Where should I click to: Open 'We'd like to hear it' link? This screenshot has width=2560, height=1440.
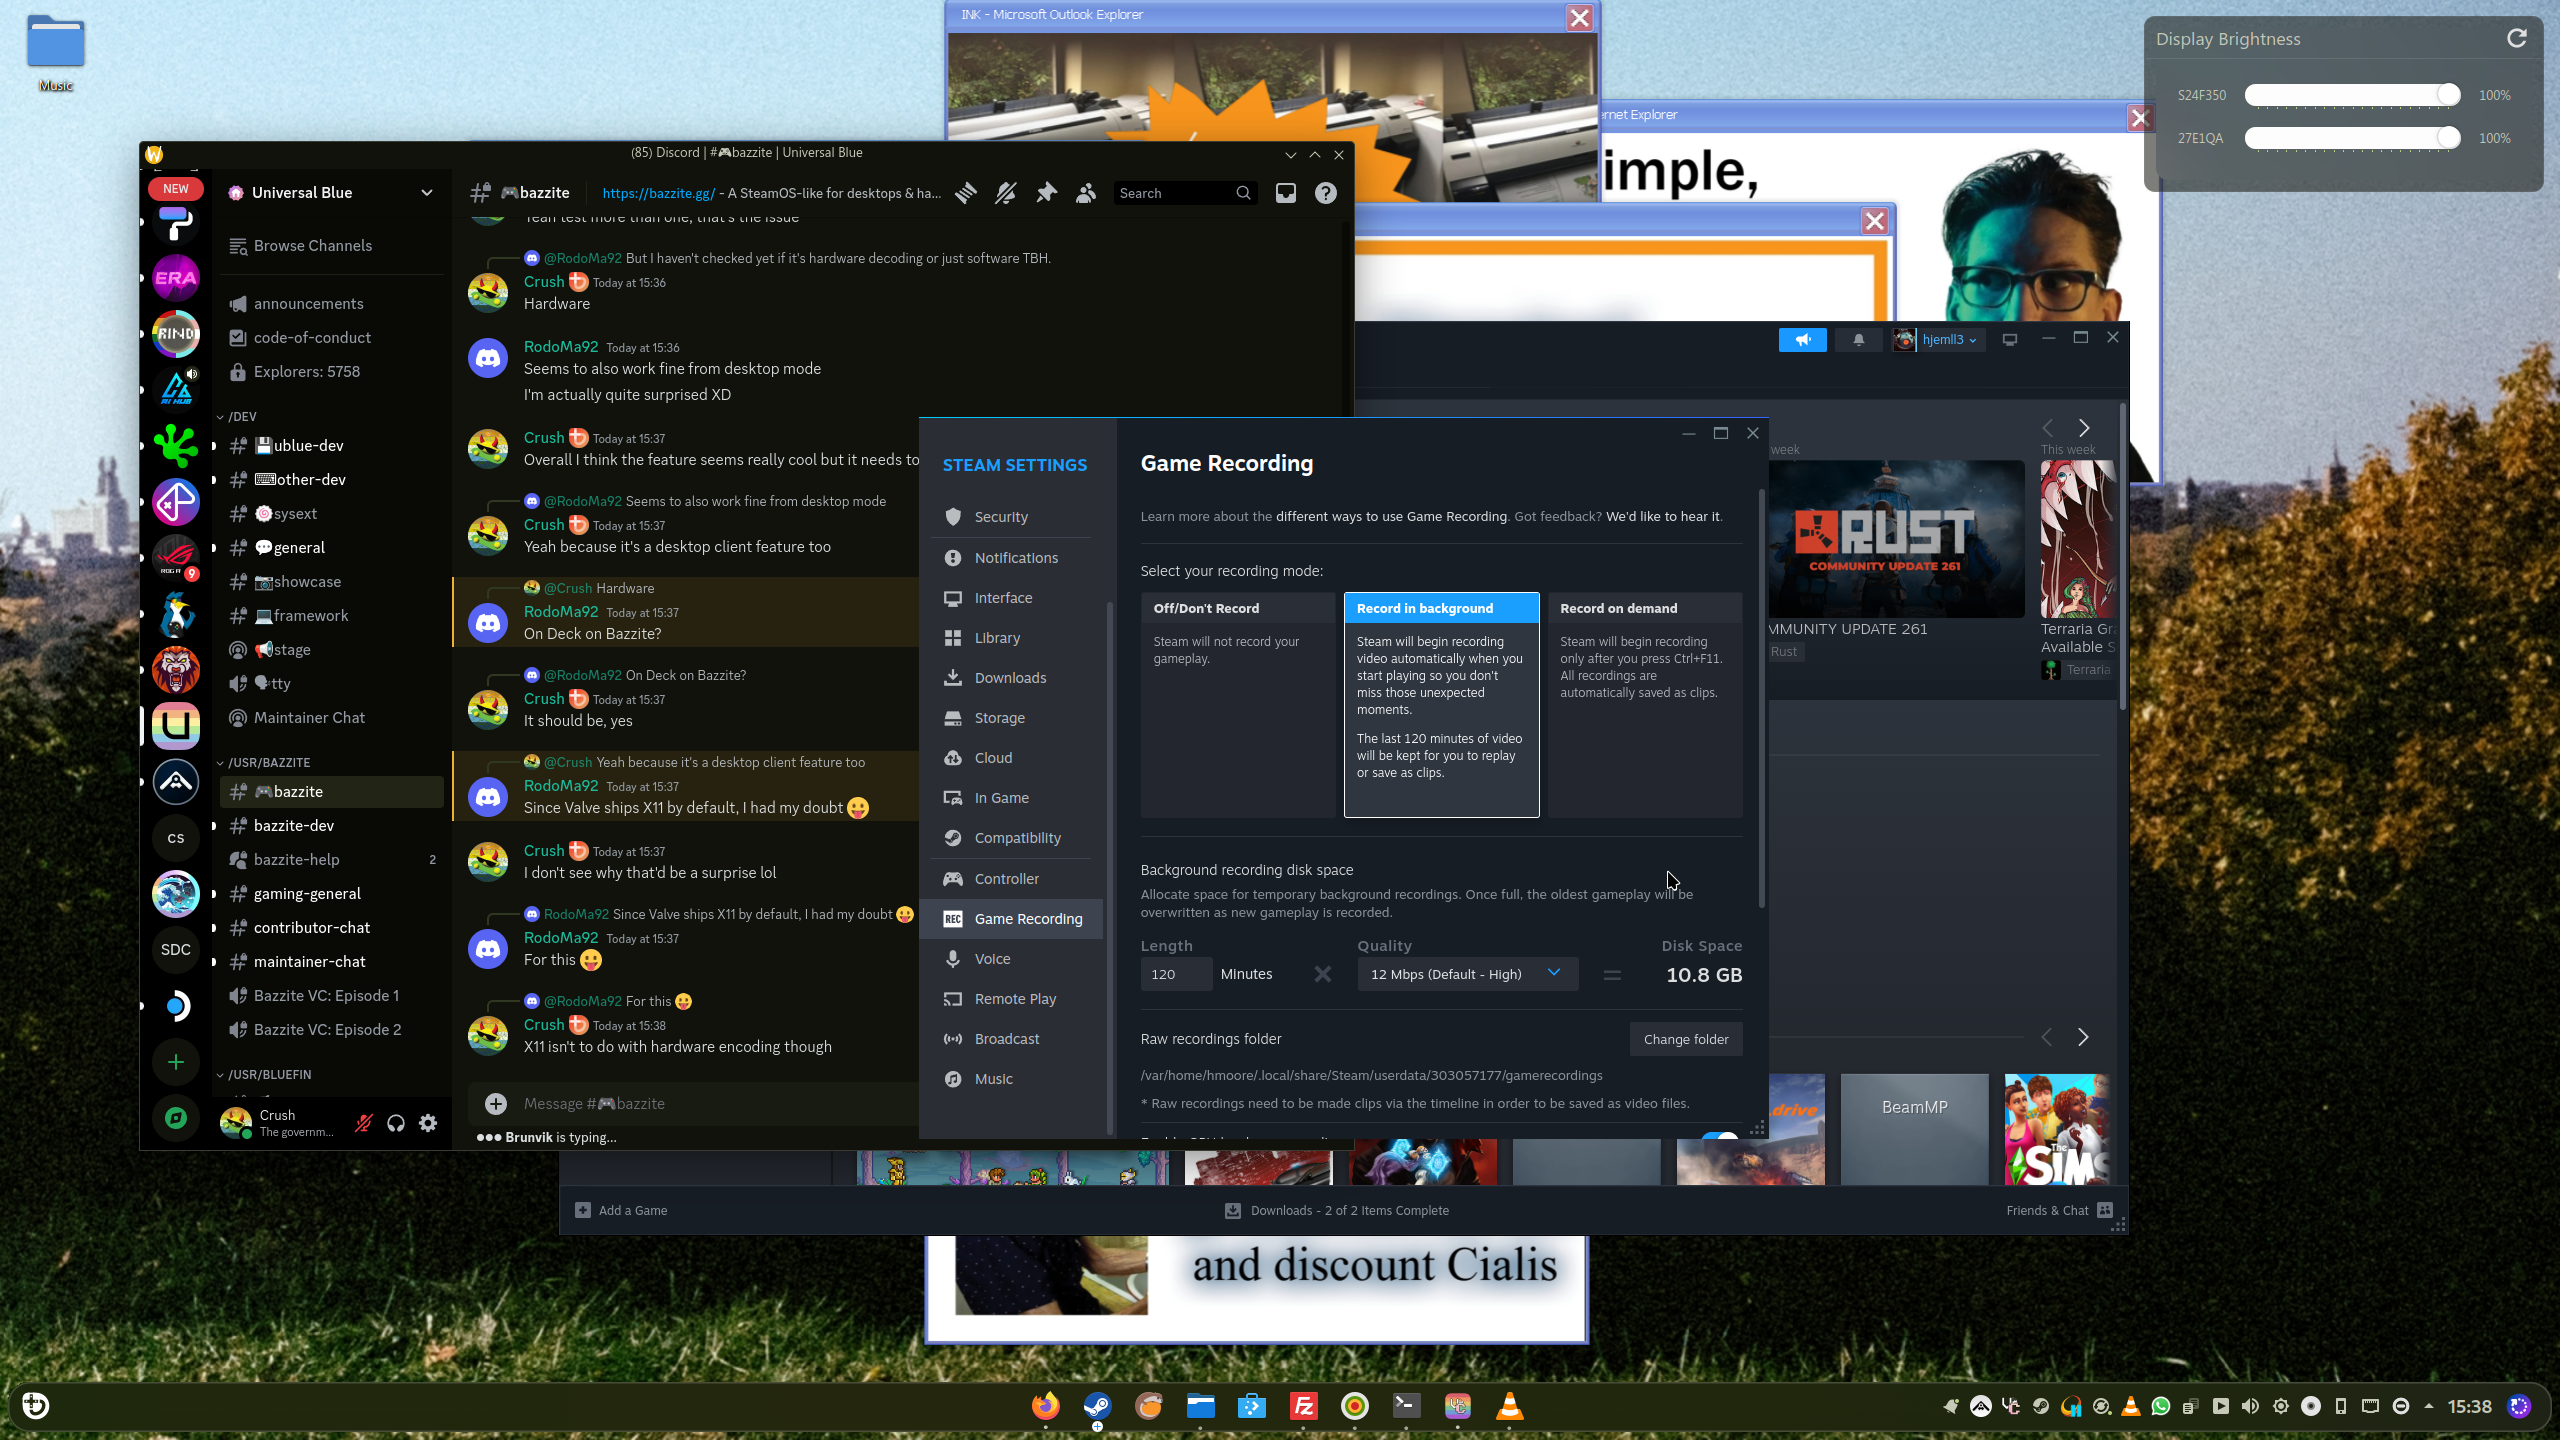point(1662,517)
